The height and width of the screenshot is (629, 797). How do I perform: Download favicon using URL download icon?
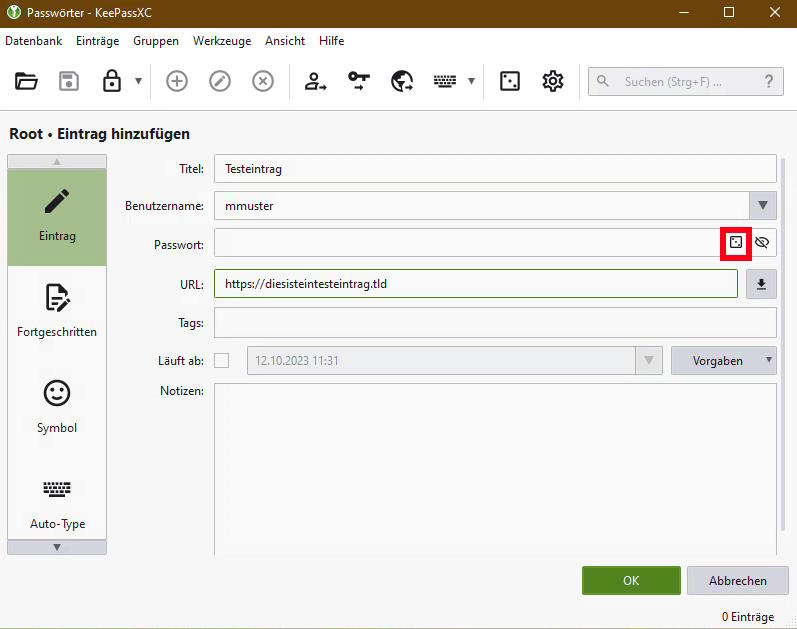click(x=761, y=284)
